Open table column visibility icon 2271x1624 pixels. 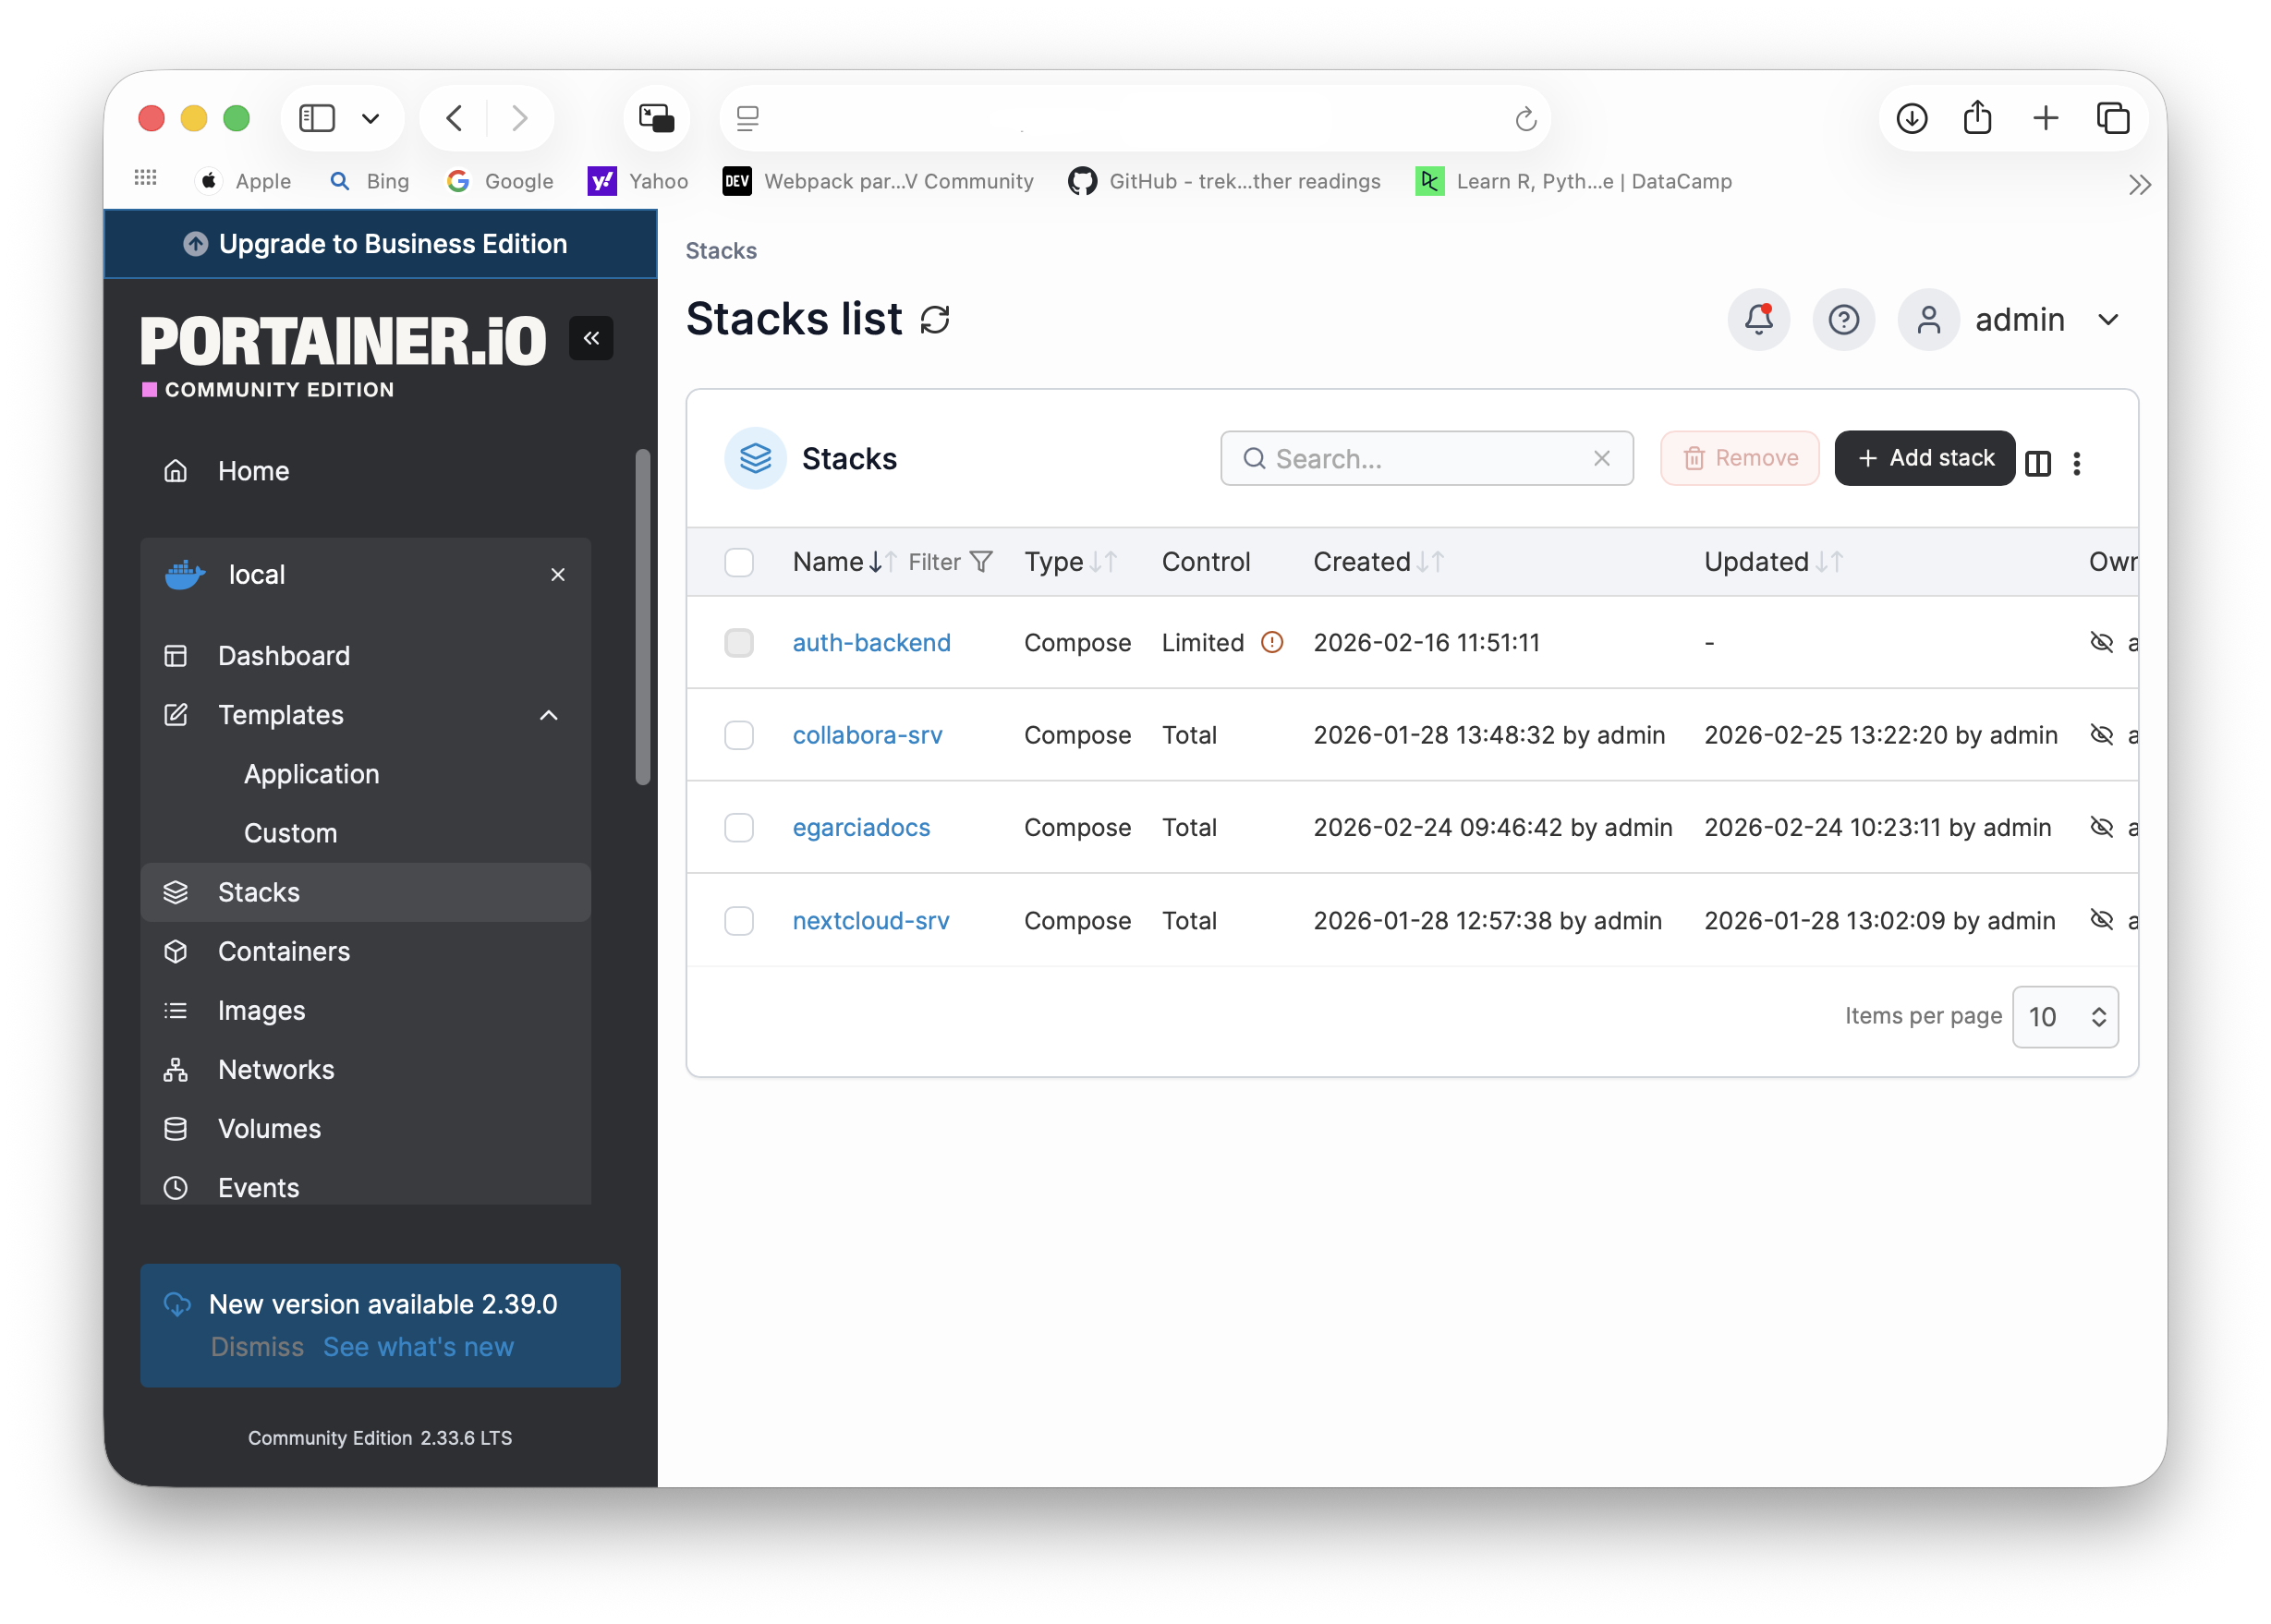[x=2038, y=463]
